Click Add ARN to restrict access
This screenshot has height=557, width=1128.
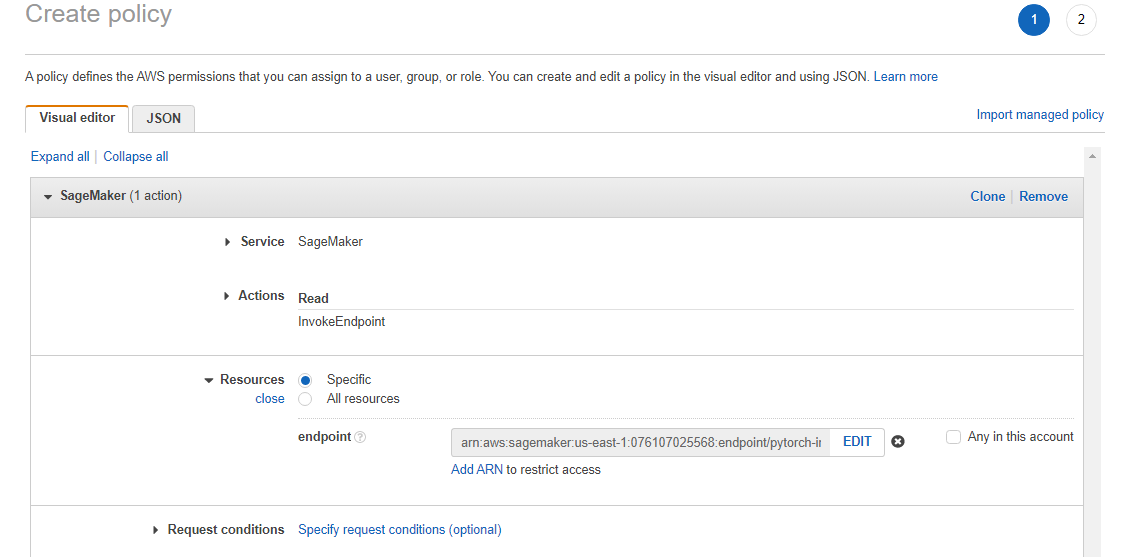[476, 470]
